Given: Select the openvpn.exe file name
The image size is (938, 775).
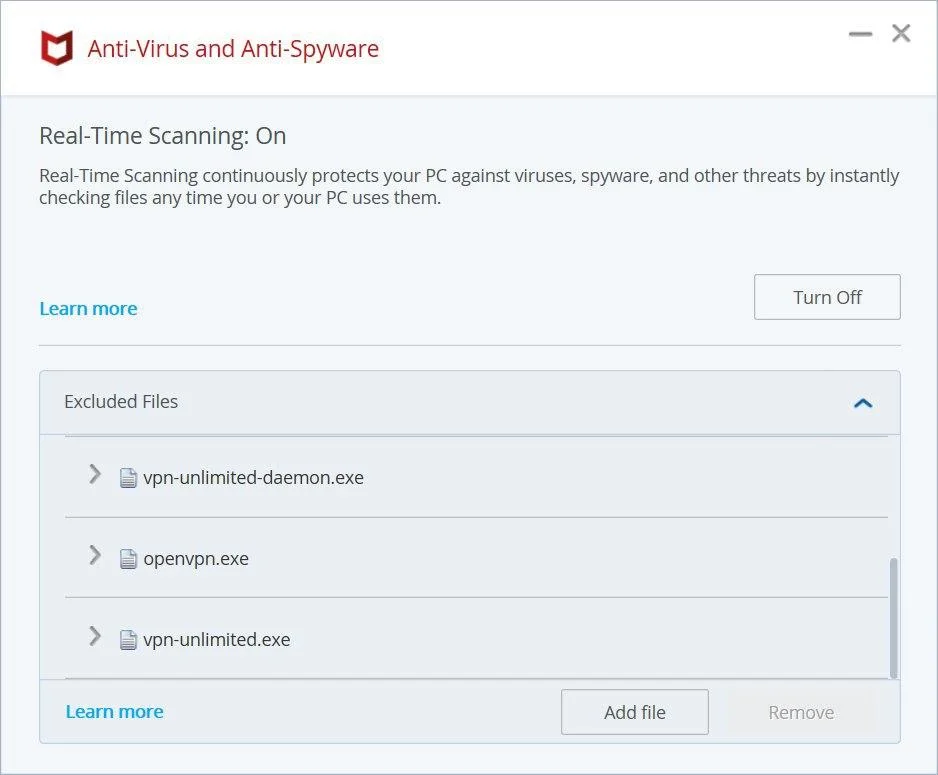Looking at the screenshot, I should (x=196, y=559).
